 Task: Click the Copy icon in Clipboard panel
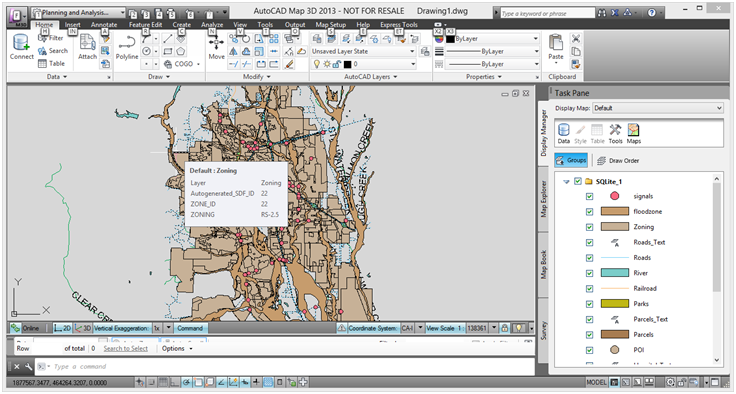pos(576,51)
